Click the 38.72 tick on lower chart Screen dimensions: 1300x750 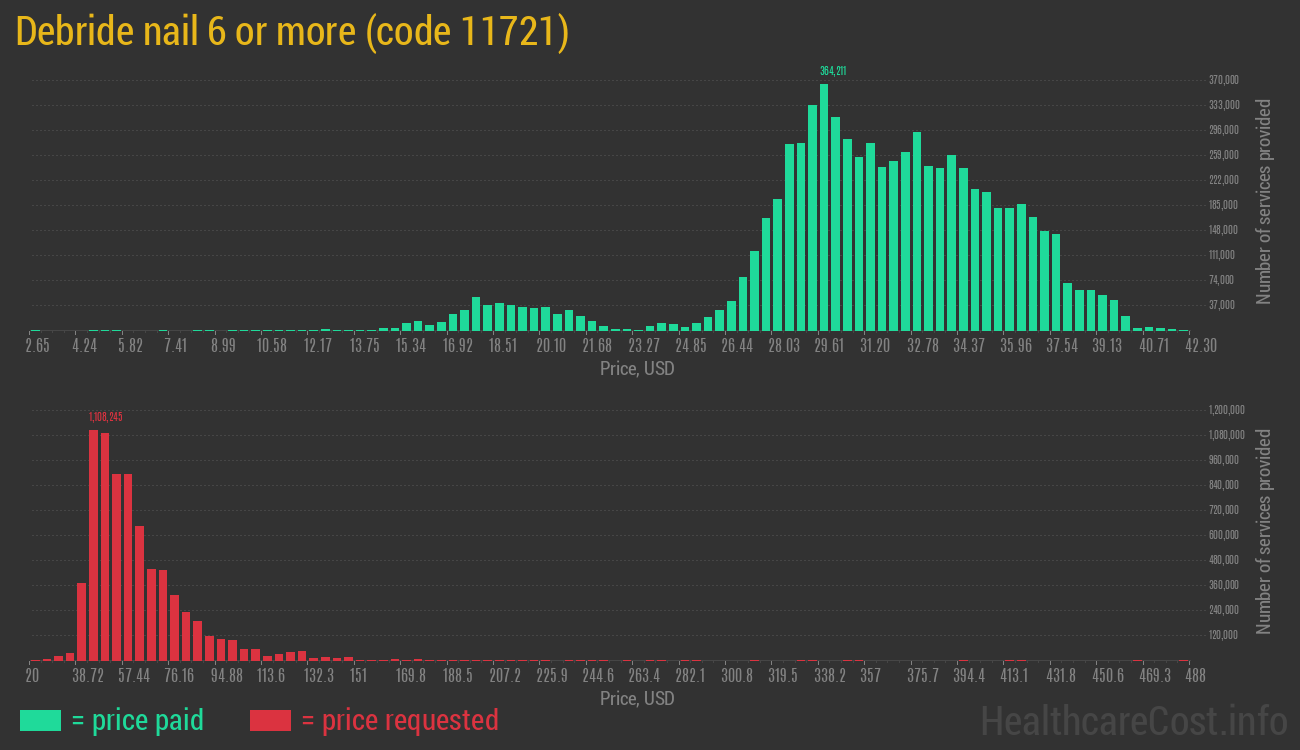coord(88,676)
